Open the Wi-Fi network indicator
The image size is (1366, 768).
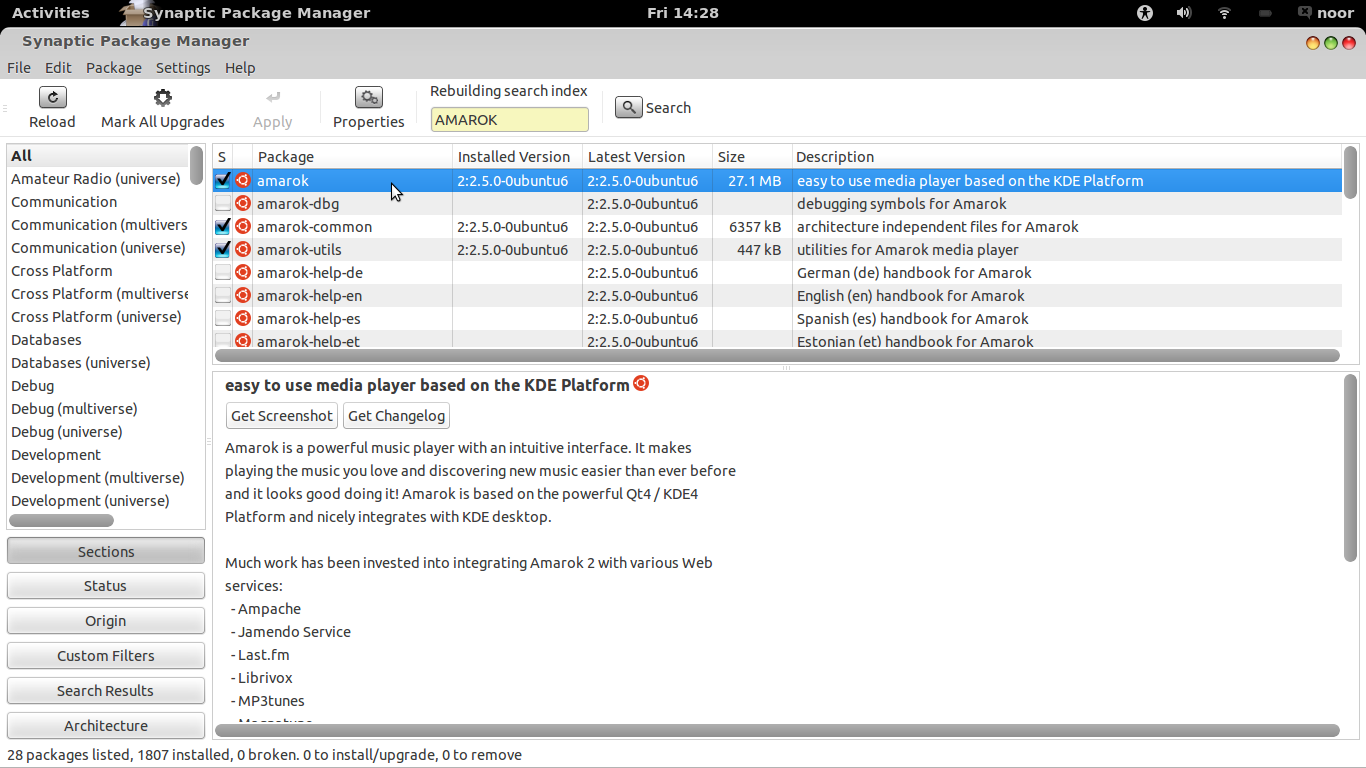[x=1224, y=13]
